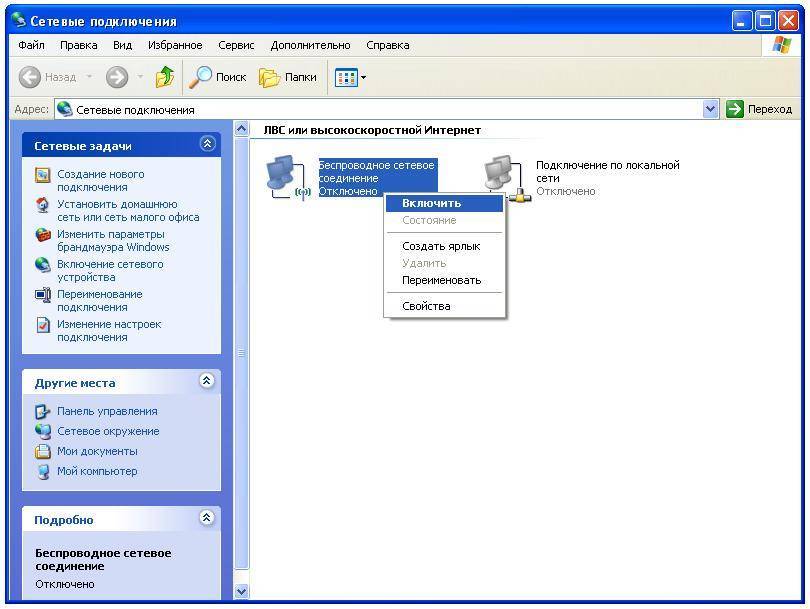
Task: Collapse the Другие места panel
Action: pos(207,381)
